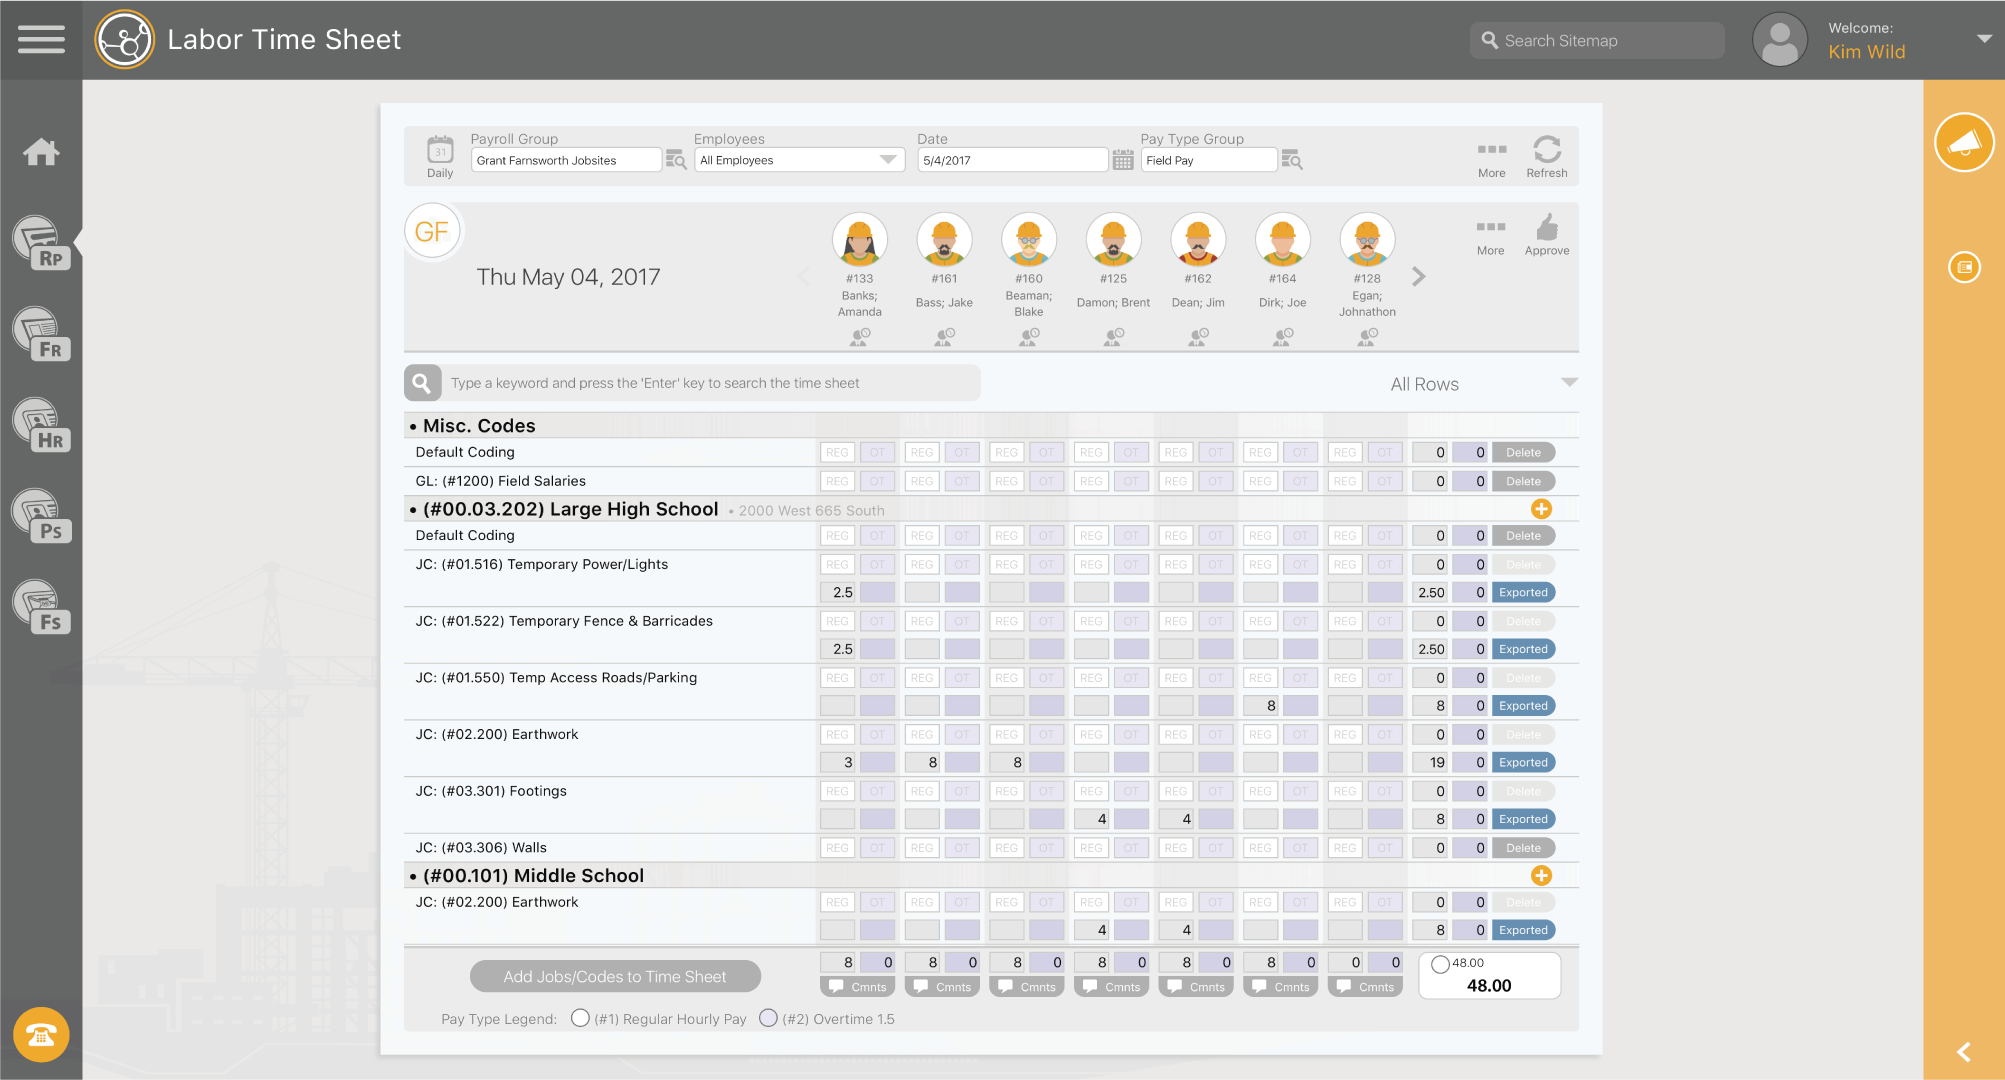Open the hamburger menu at top left
The width and height of the screenshot is (2005, 1080).
coord(41,39)
